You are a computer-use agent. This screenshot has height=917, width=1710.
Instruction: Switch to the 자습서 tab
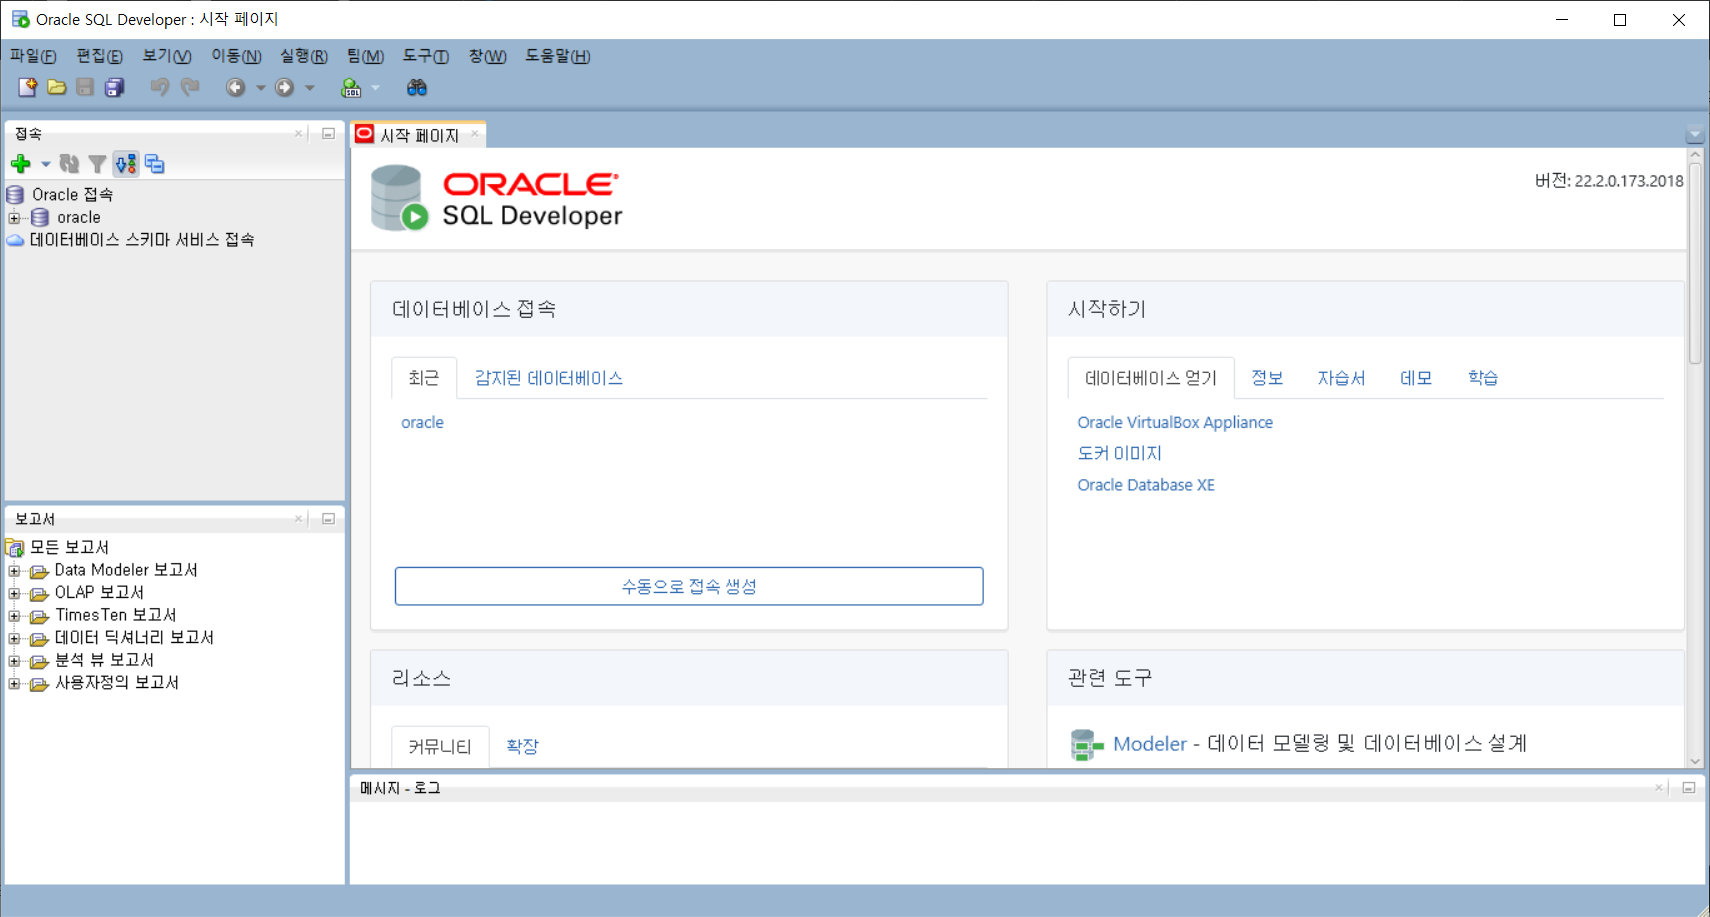1341,378
